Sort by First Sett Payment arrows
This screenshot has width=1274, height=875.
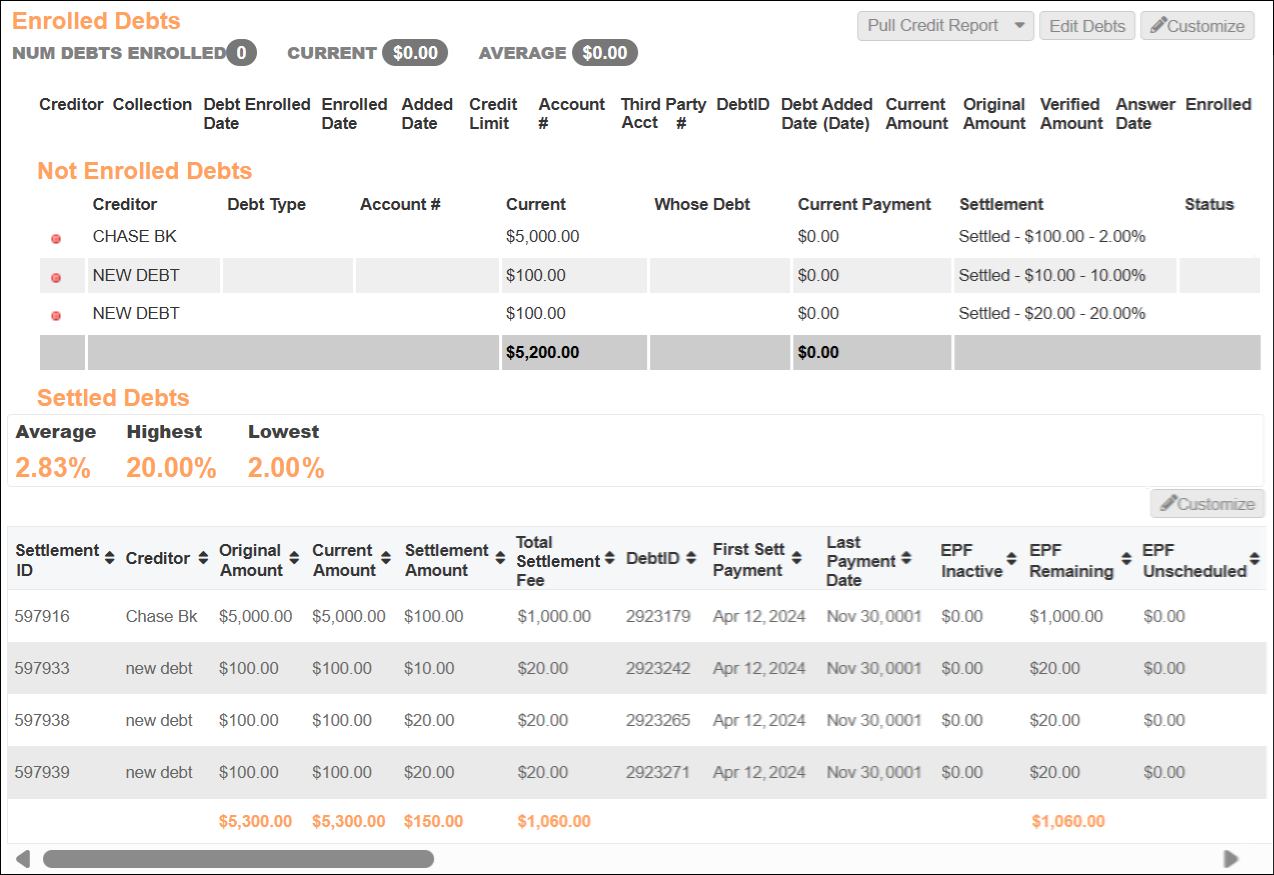click(x=797, y=559)
